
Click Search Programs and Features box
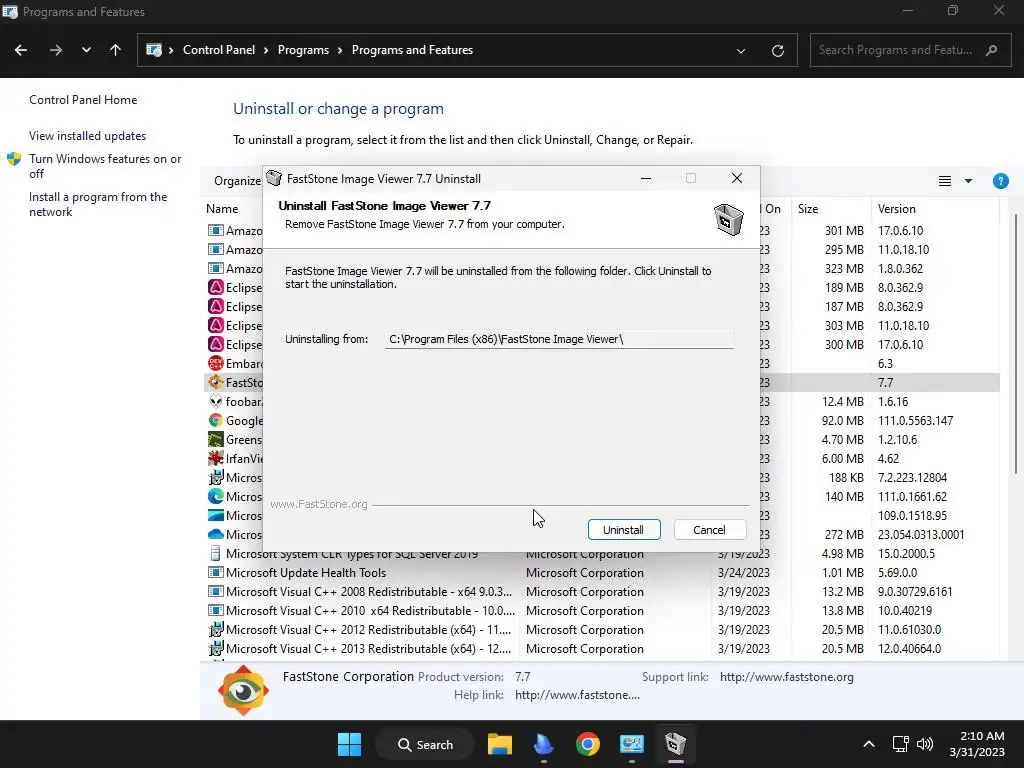[910, 50]
